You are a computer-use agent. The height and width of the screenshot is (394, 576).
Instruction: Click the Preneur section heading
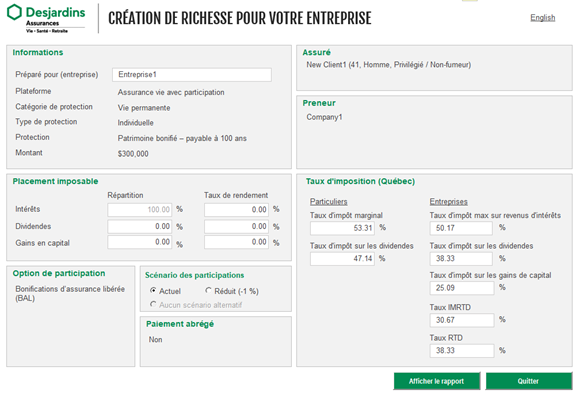pyautogui.click(x=319, y=103)
